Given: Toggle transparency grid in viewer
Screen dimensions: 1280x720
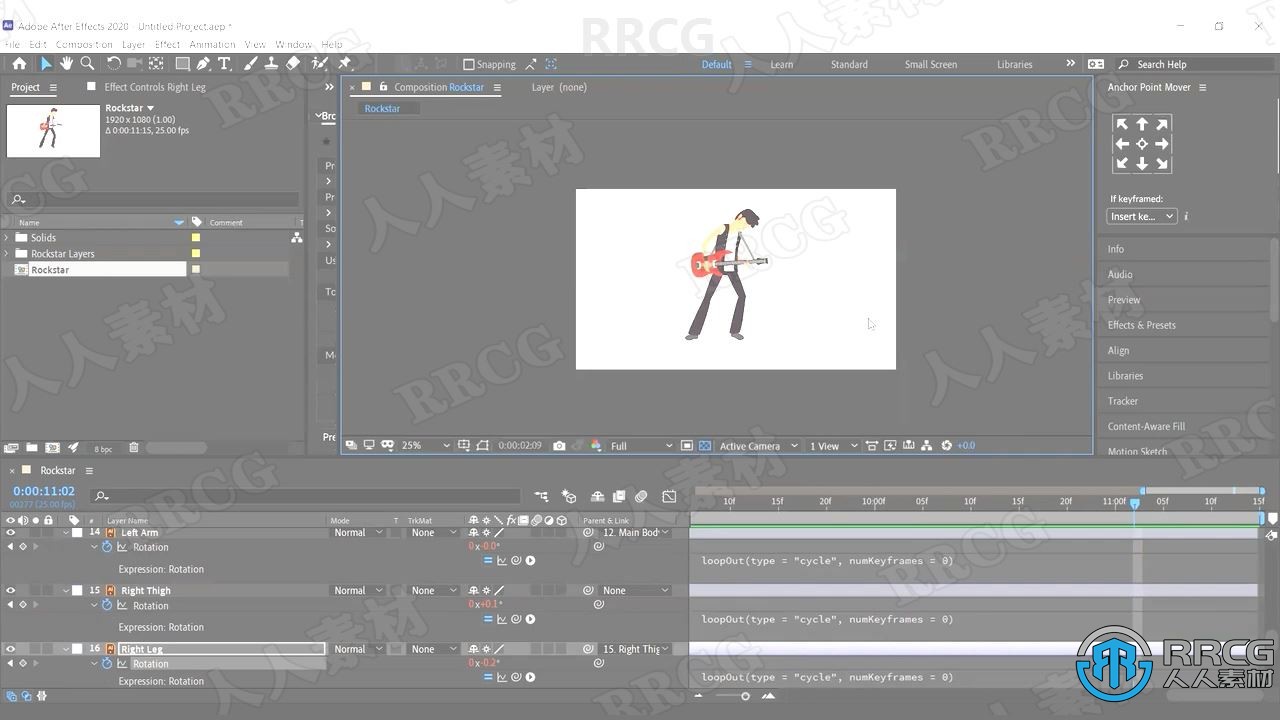Looking at the screenshot, I should click(705, 445).
